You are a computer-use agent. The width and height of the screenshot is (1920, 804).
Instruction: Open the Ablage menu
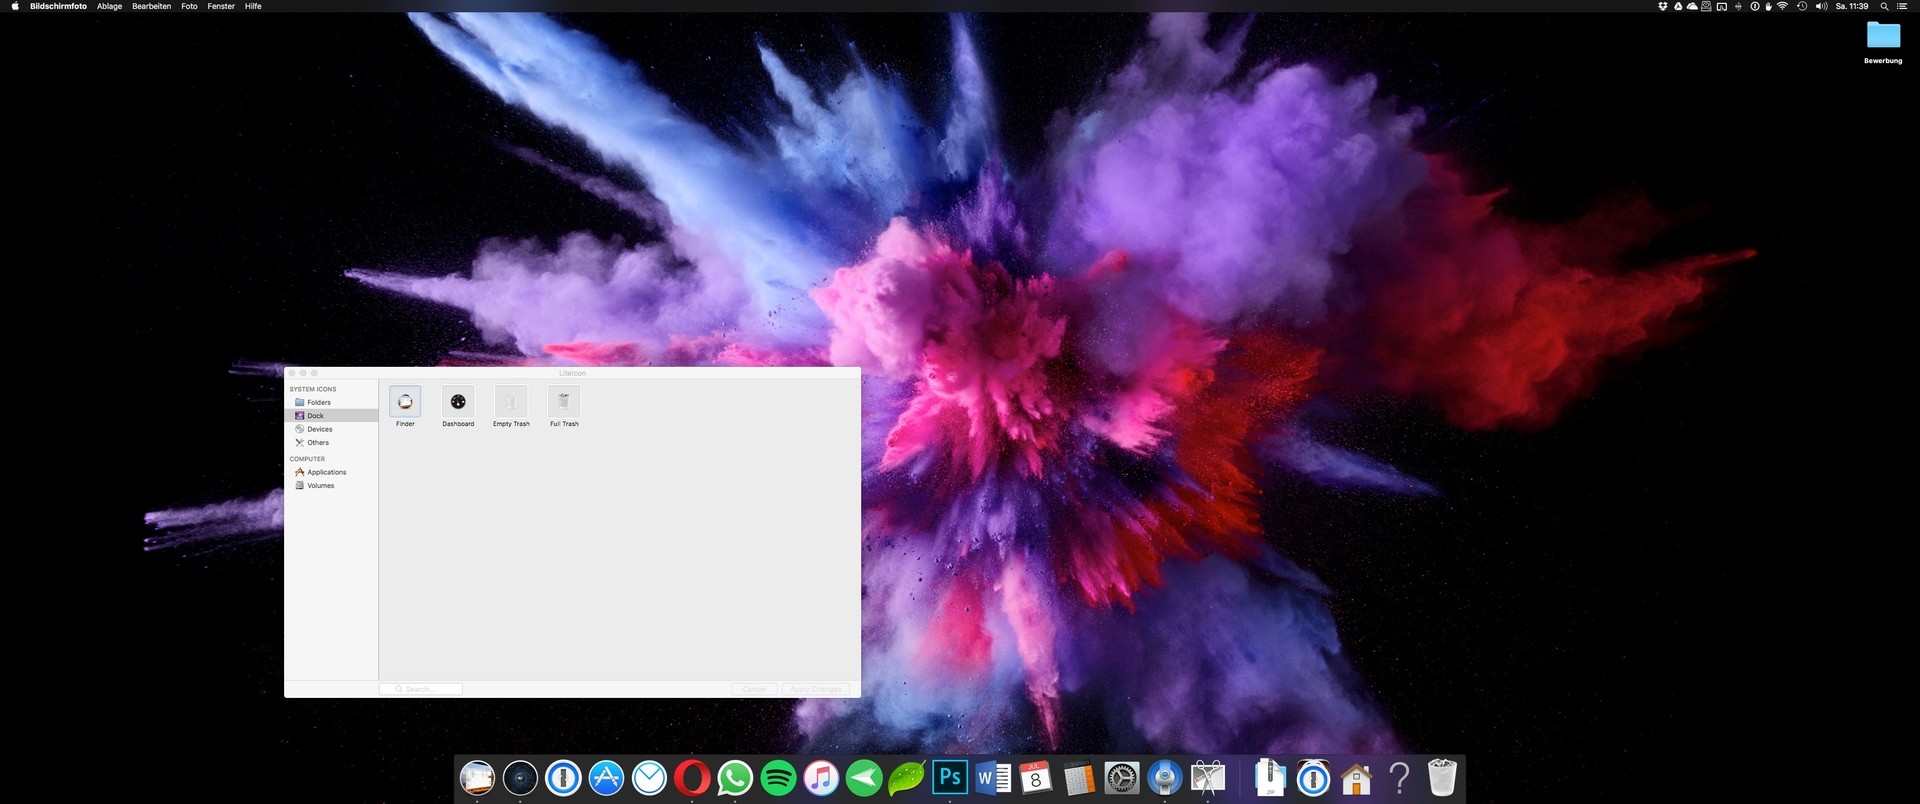click(x=109, y=6)
